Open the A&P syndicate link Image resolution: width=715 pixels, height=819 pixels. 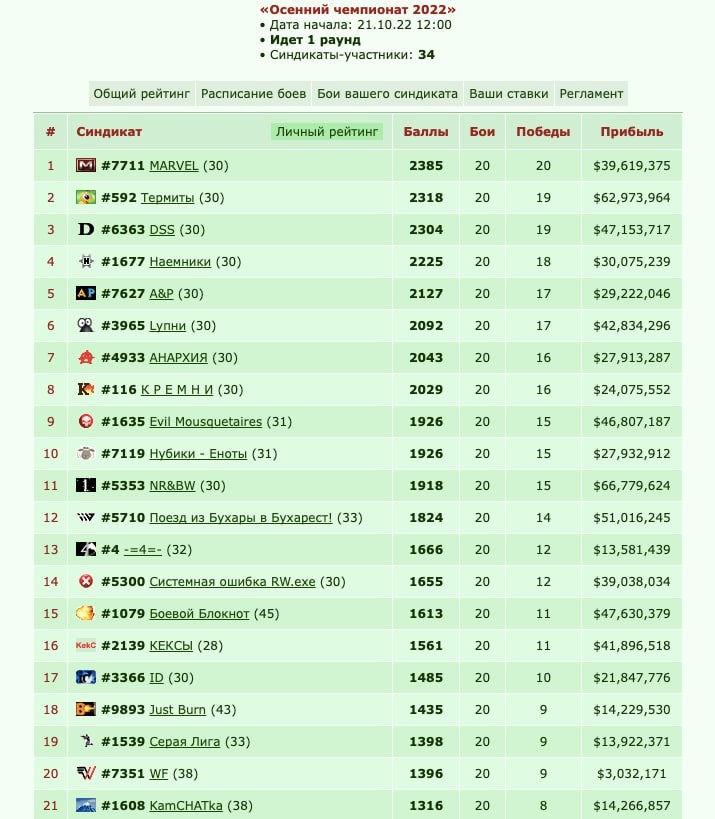click(x=161, y=294)
